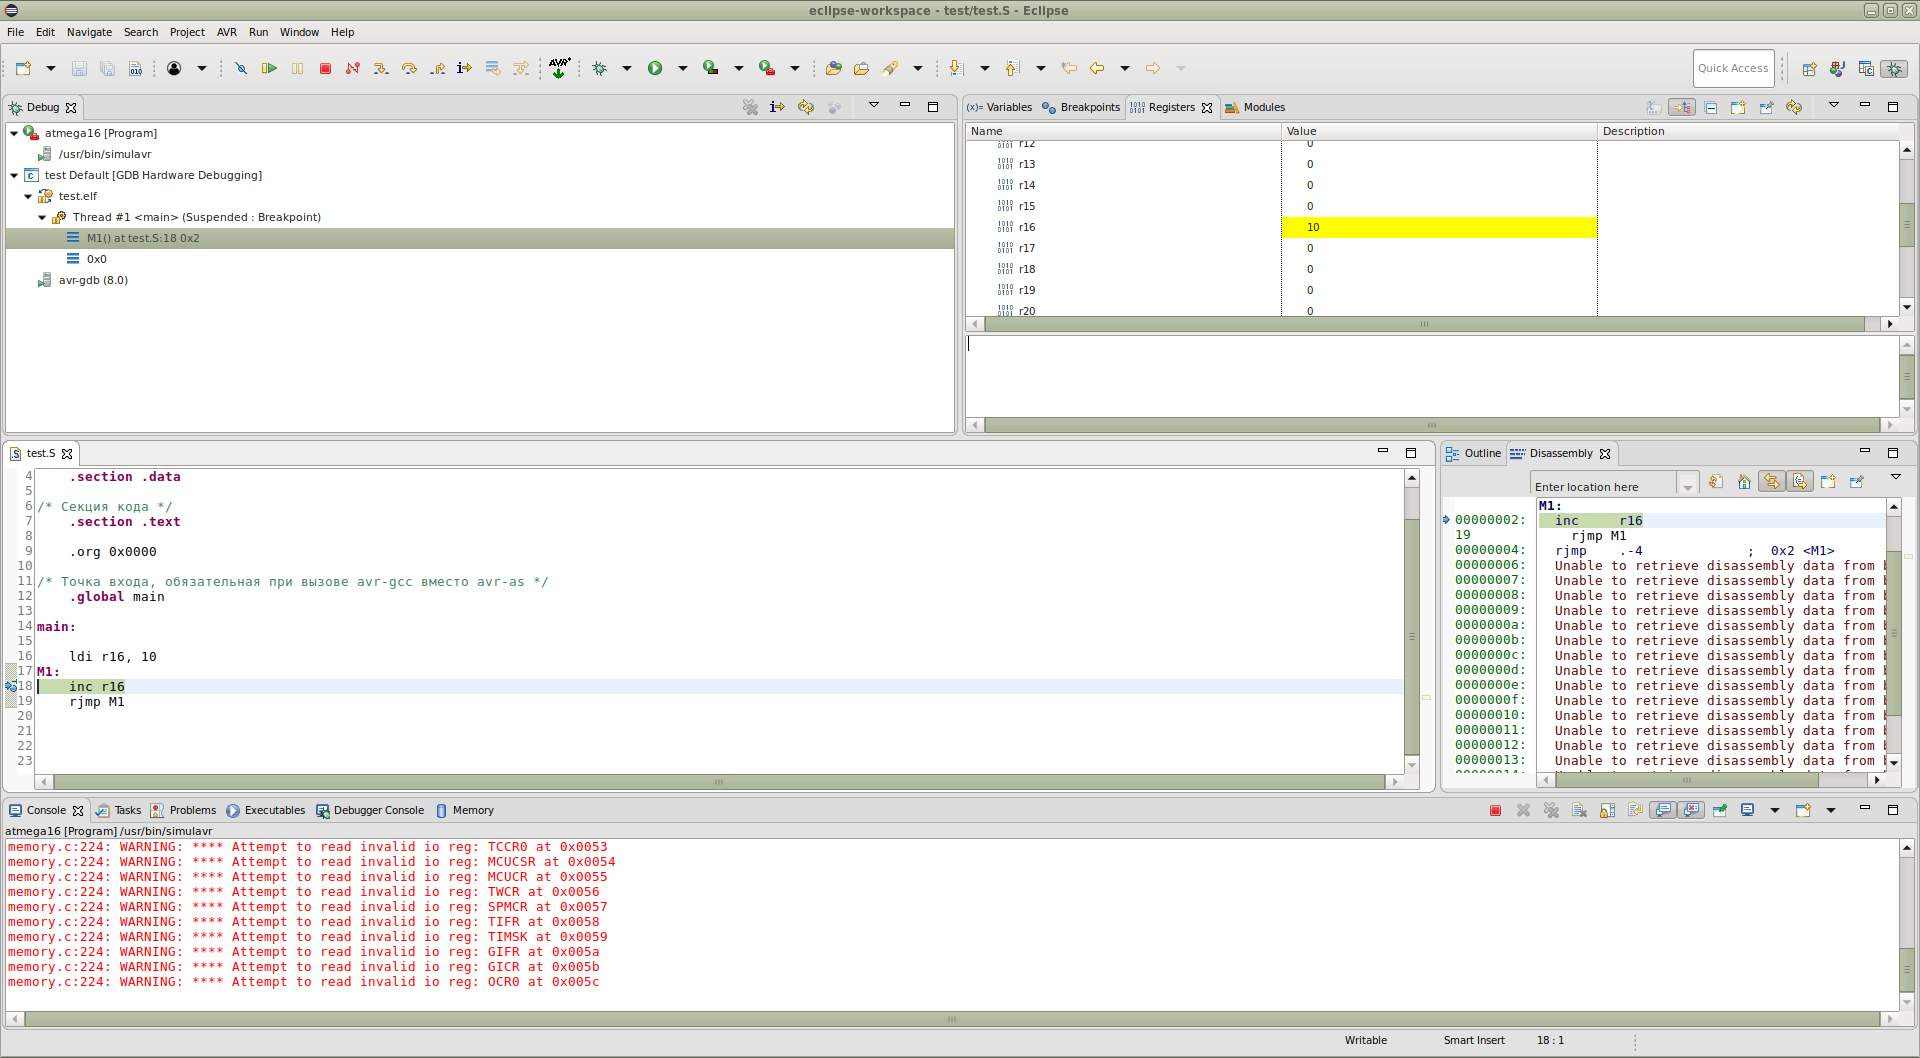
Task: Toggle Scroll Lock in Console toolbar
Action: click(x=1607, y=810)
